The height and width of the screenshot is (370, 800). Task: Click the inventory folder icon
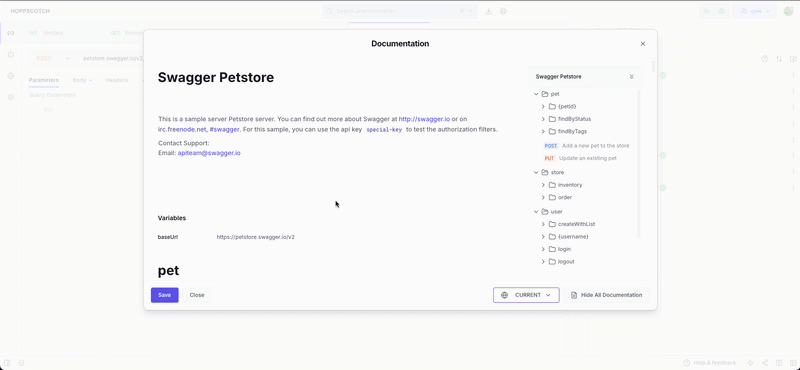point(552,185)
